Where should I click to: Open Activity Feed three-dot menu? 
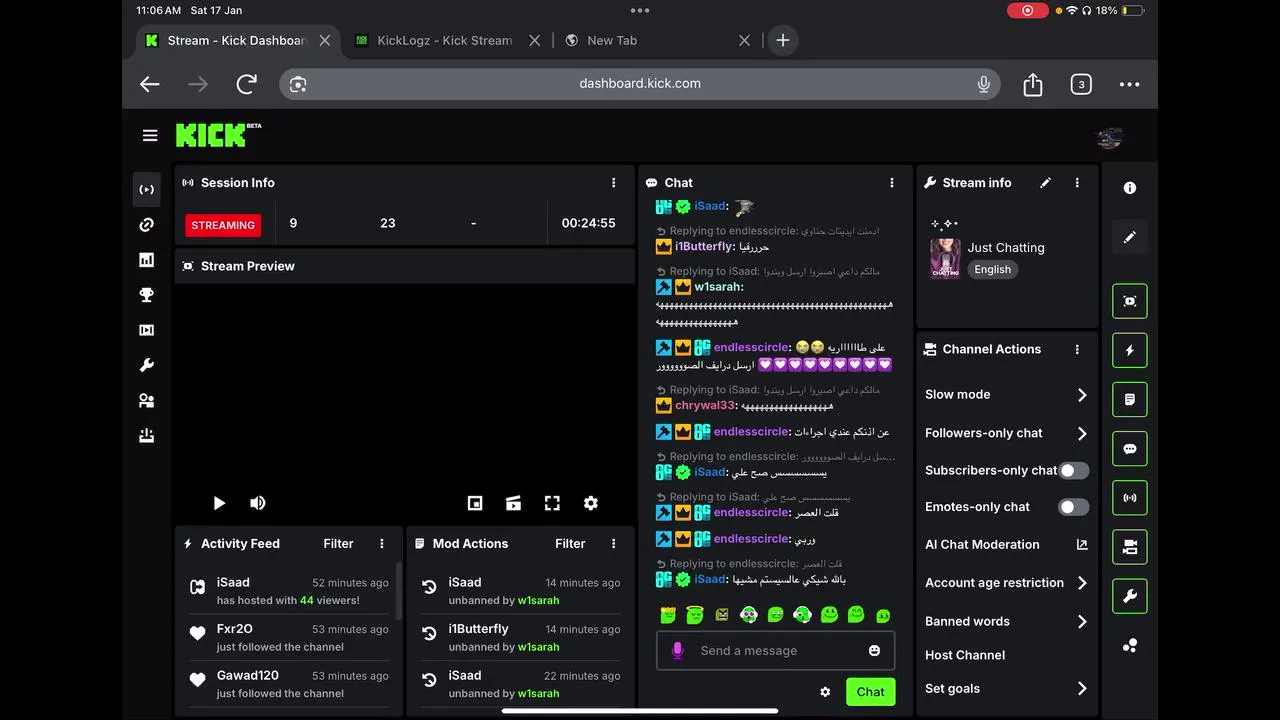coord(382,544)
